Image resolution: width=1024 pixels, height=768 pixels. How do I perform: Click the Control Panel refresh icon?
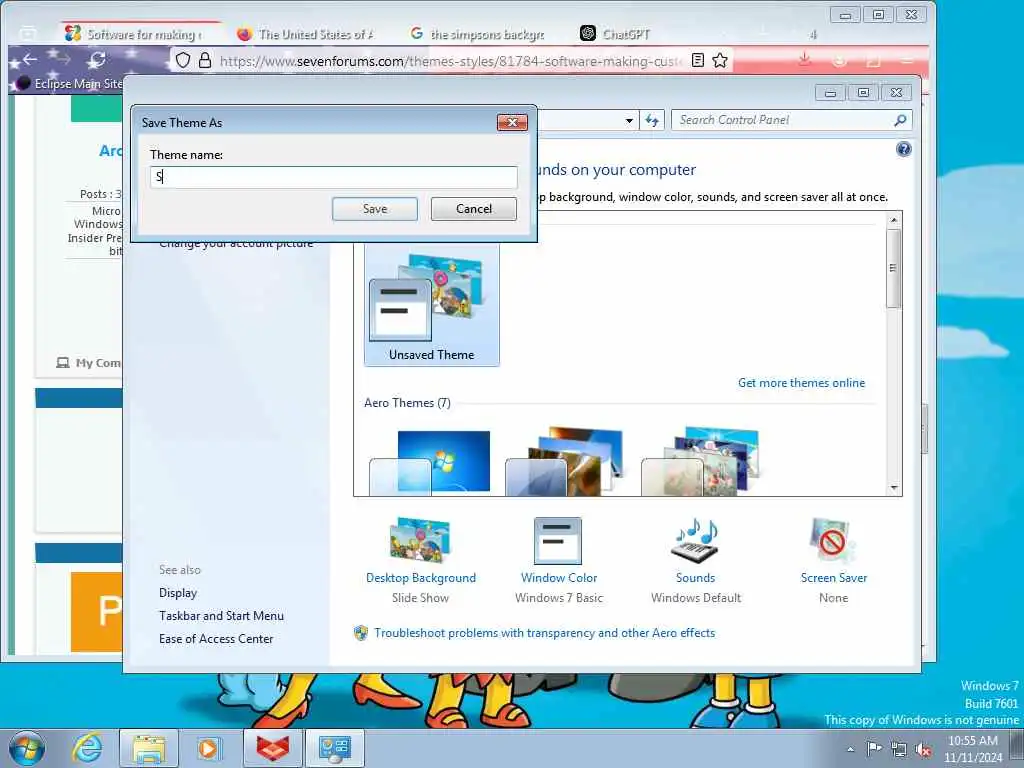click(x=652, y=120)
